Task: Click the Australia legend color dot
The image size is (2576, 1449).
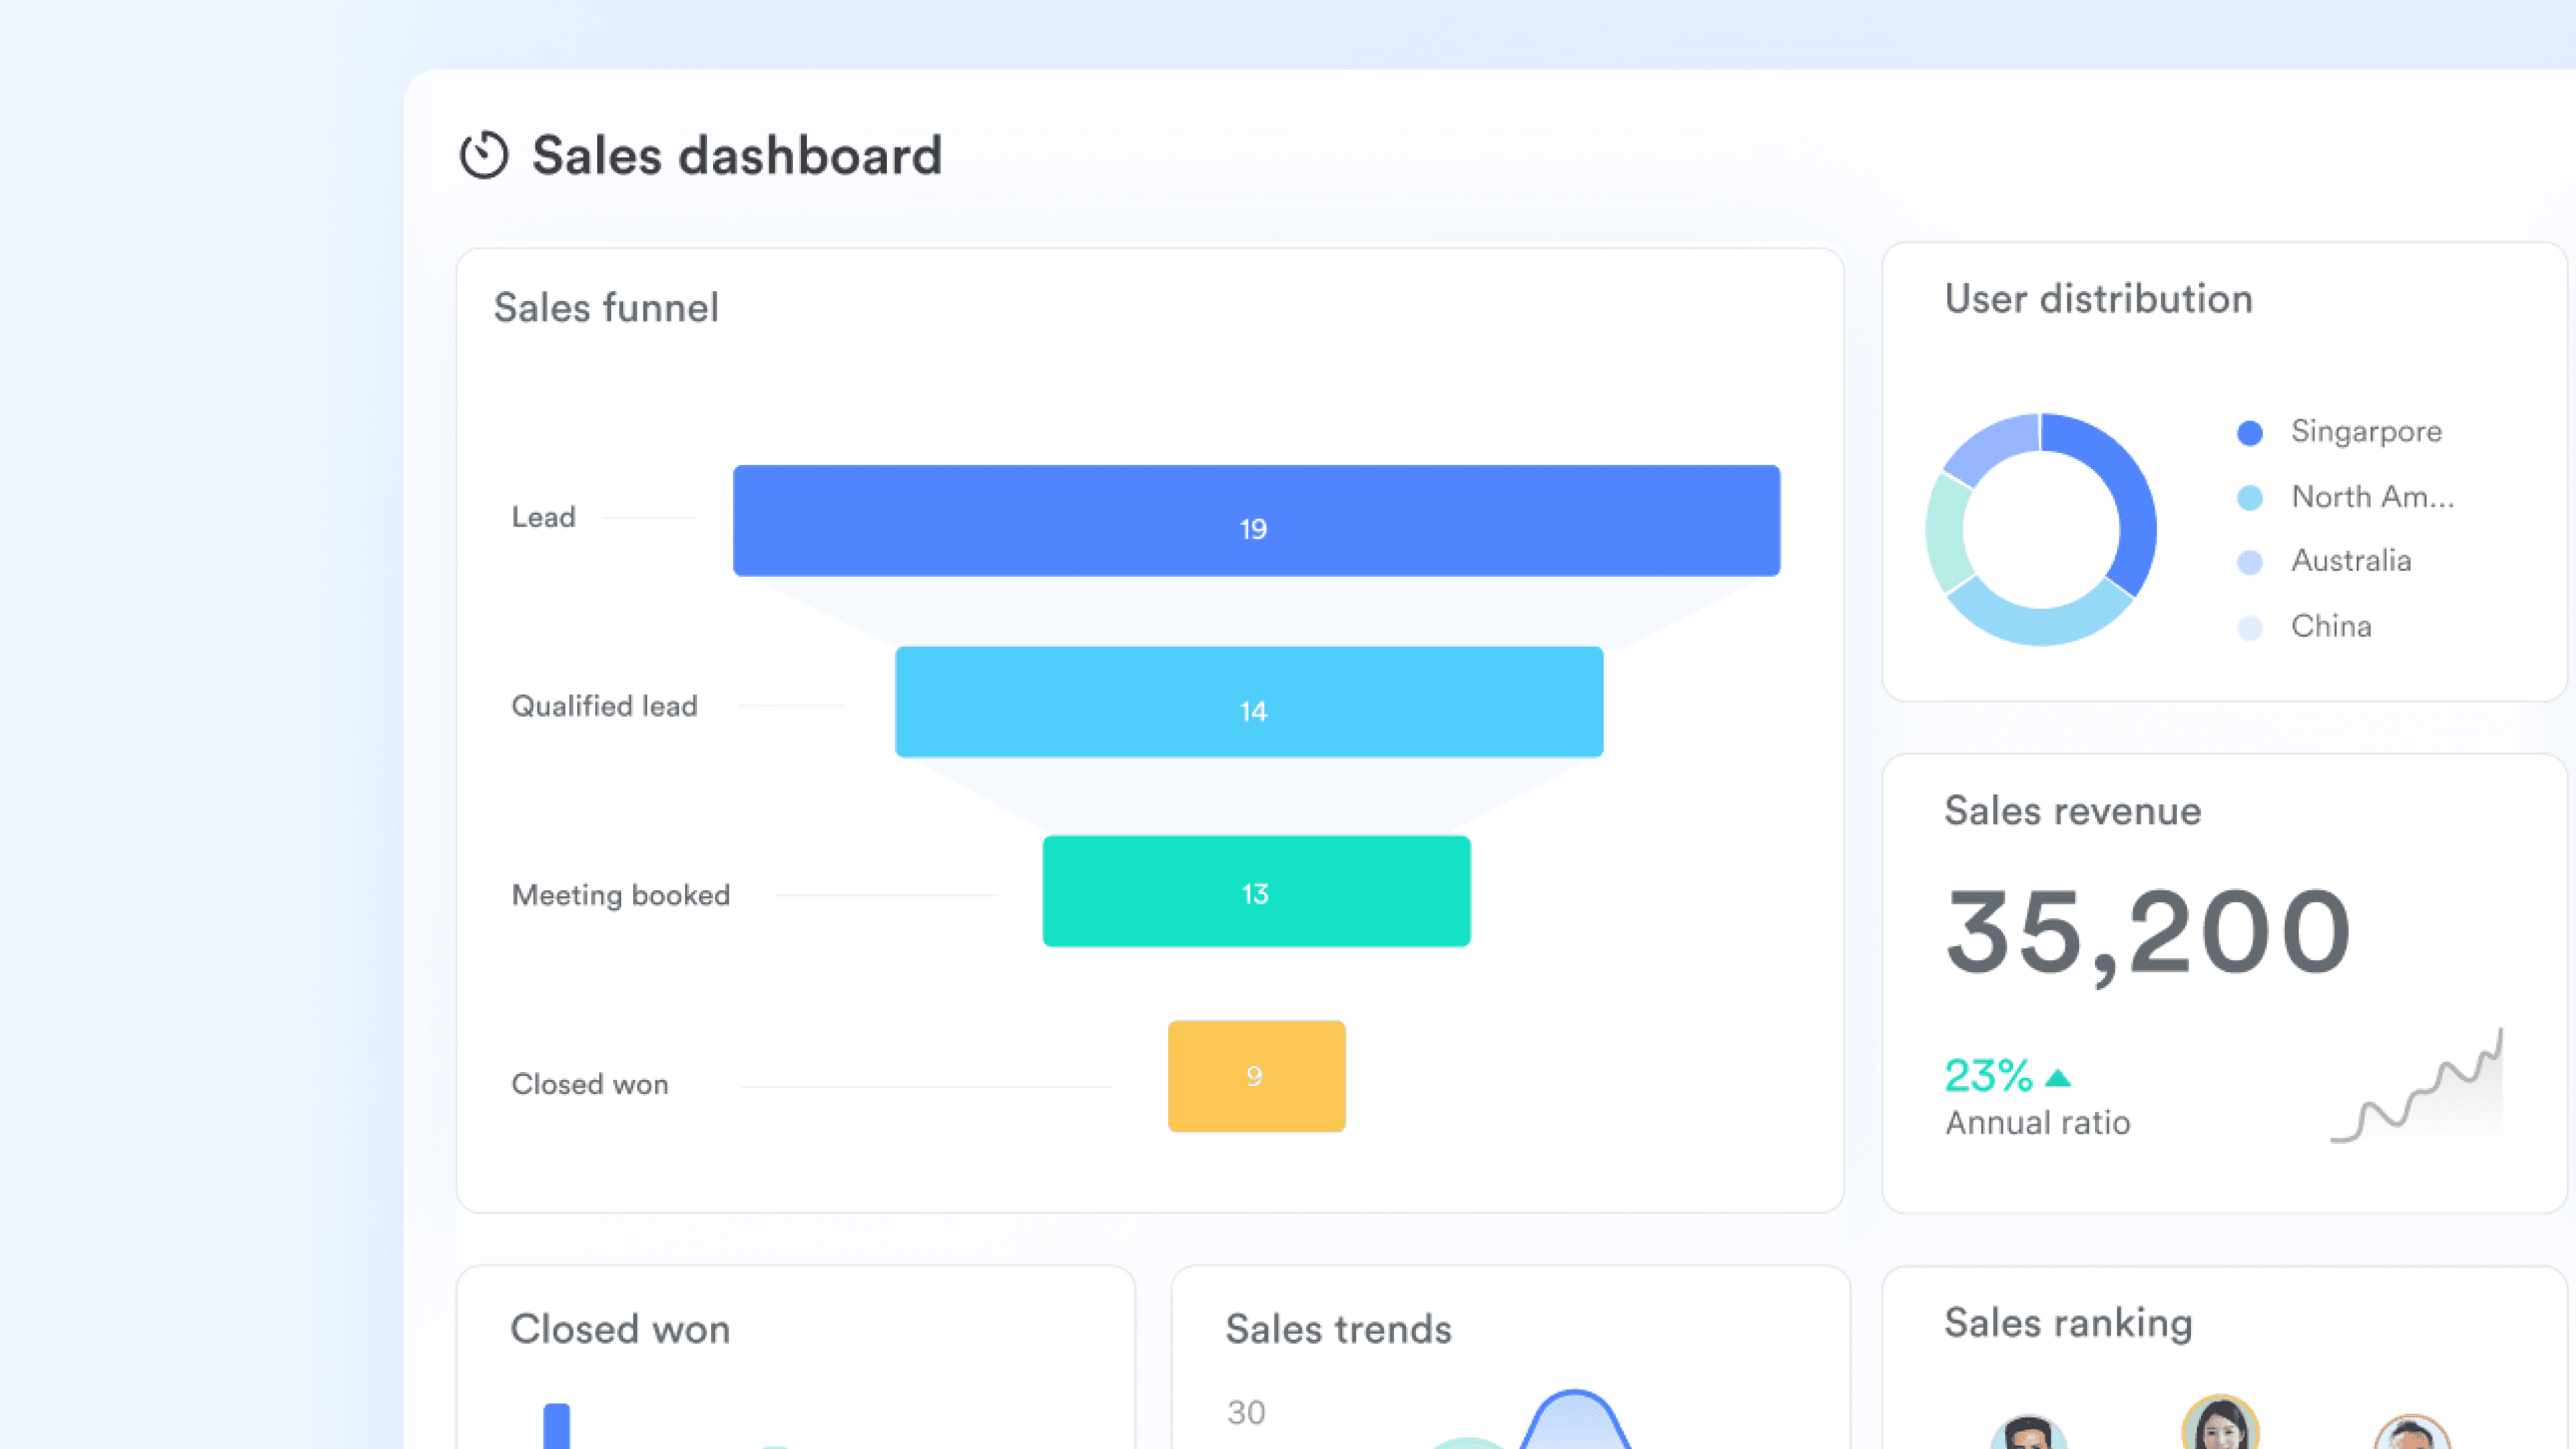Action: click(2250, 562)
